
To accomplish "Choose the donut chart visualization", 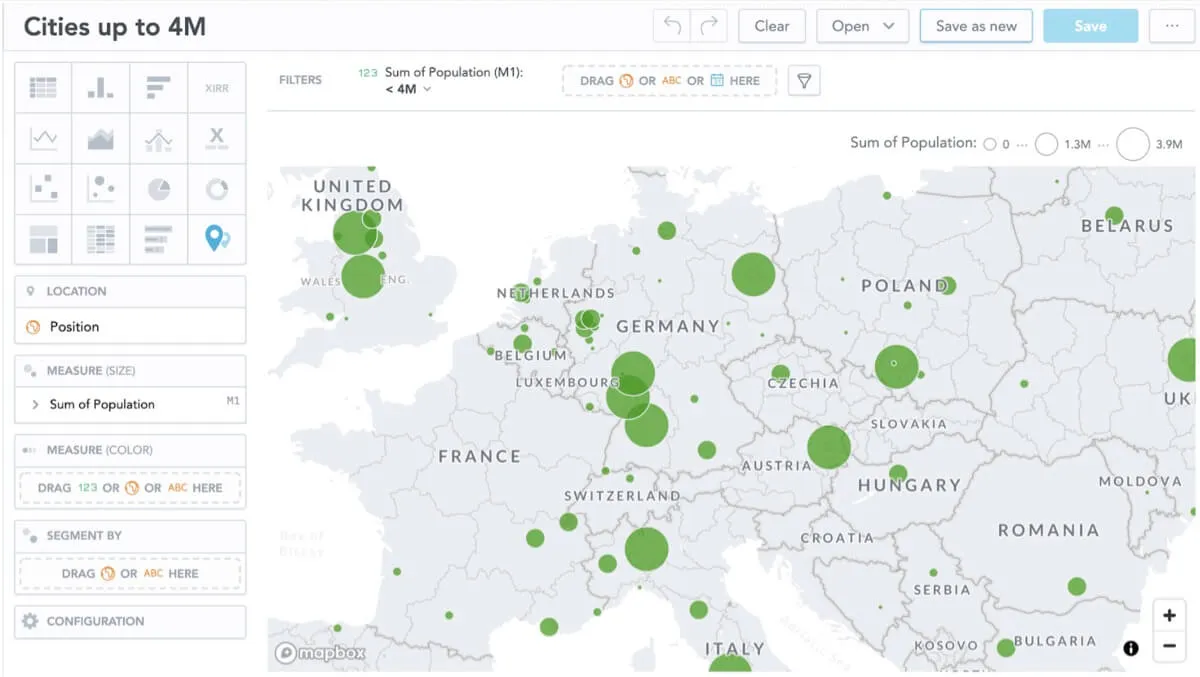I will tap(217, 187).
